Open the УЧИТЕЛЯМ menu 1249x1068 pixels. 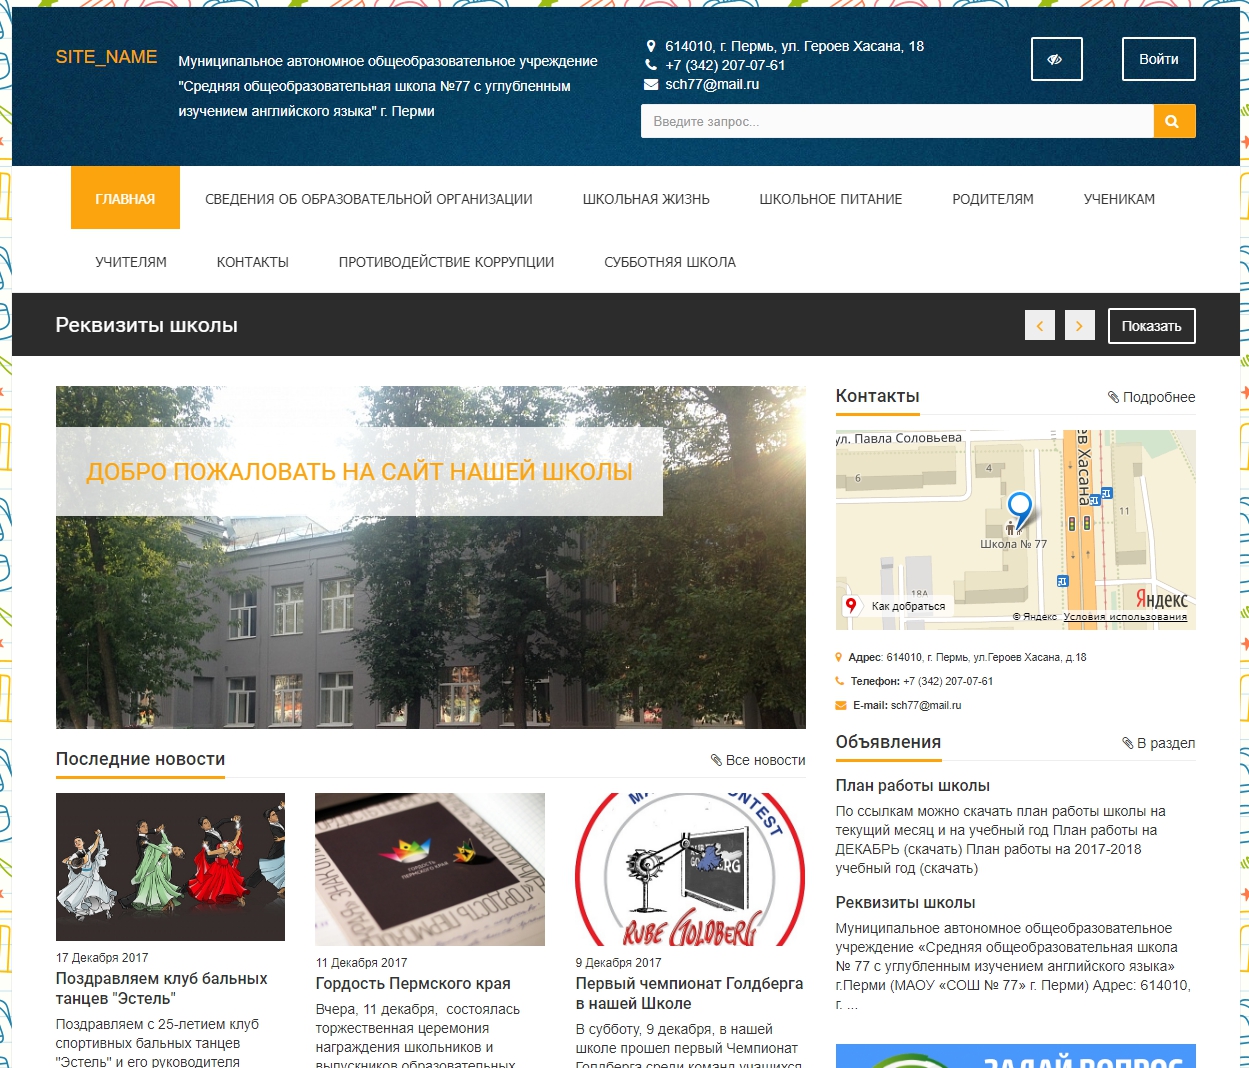coord(131,262)
